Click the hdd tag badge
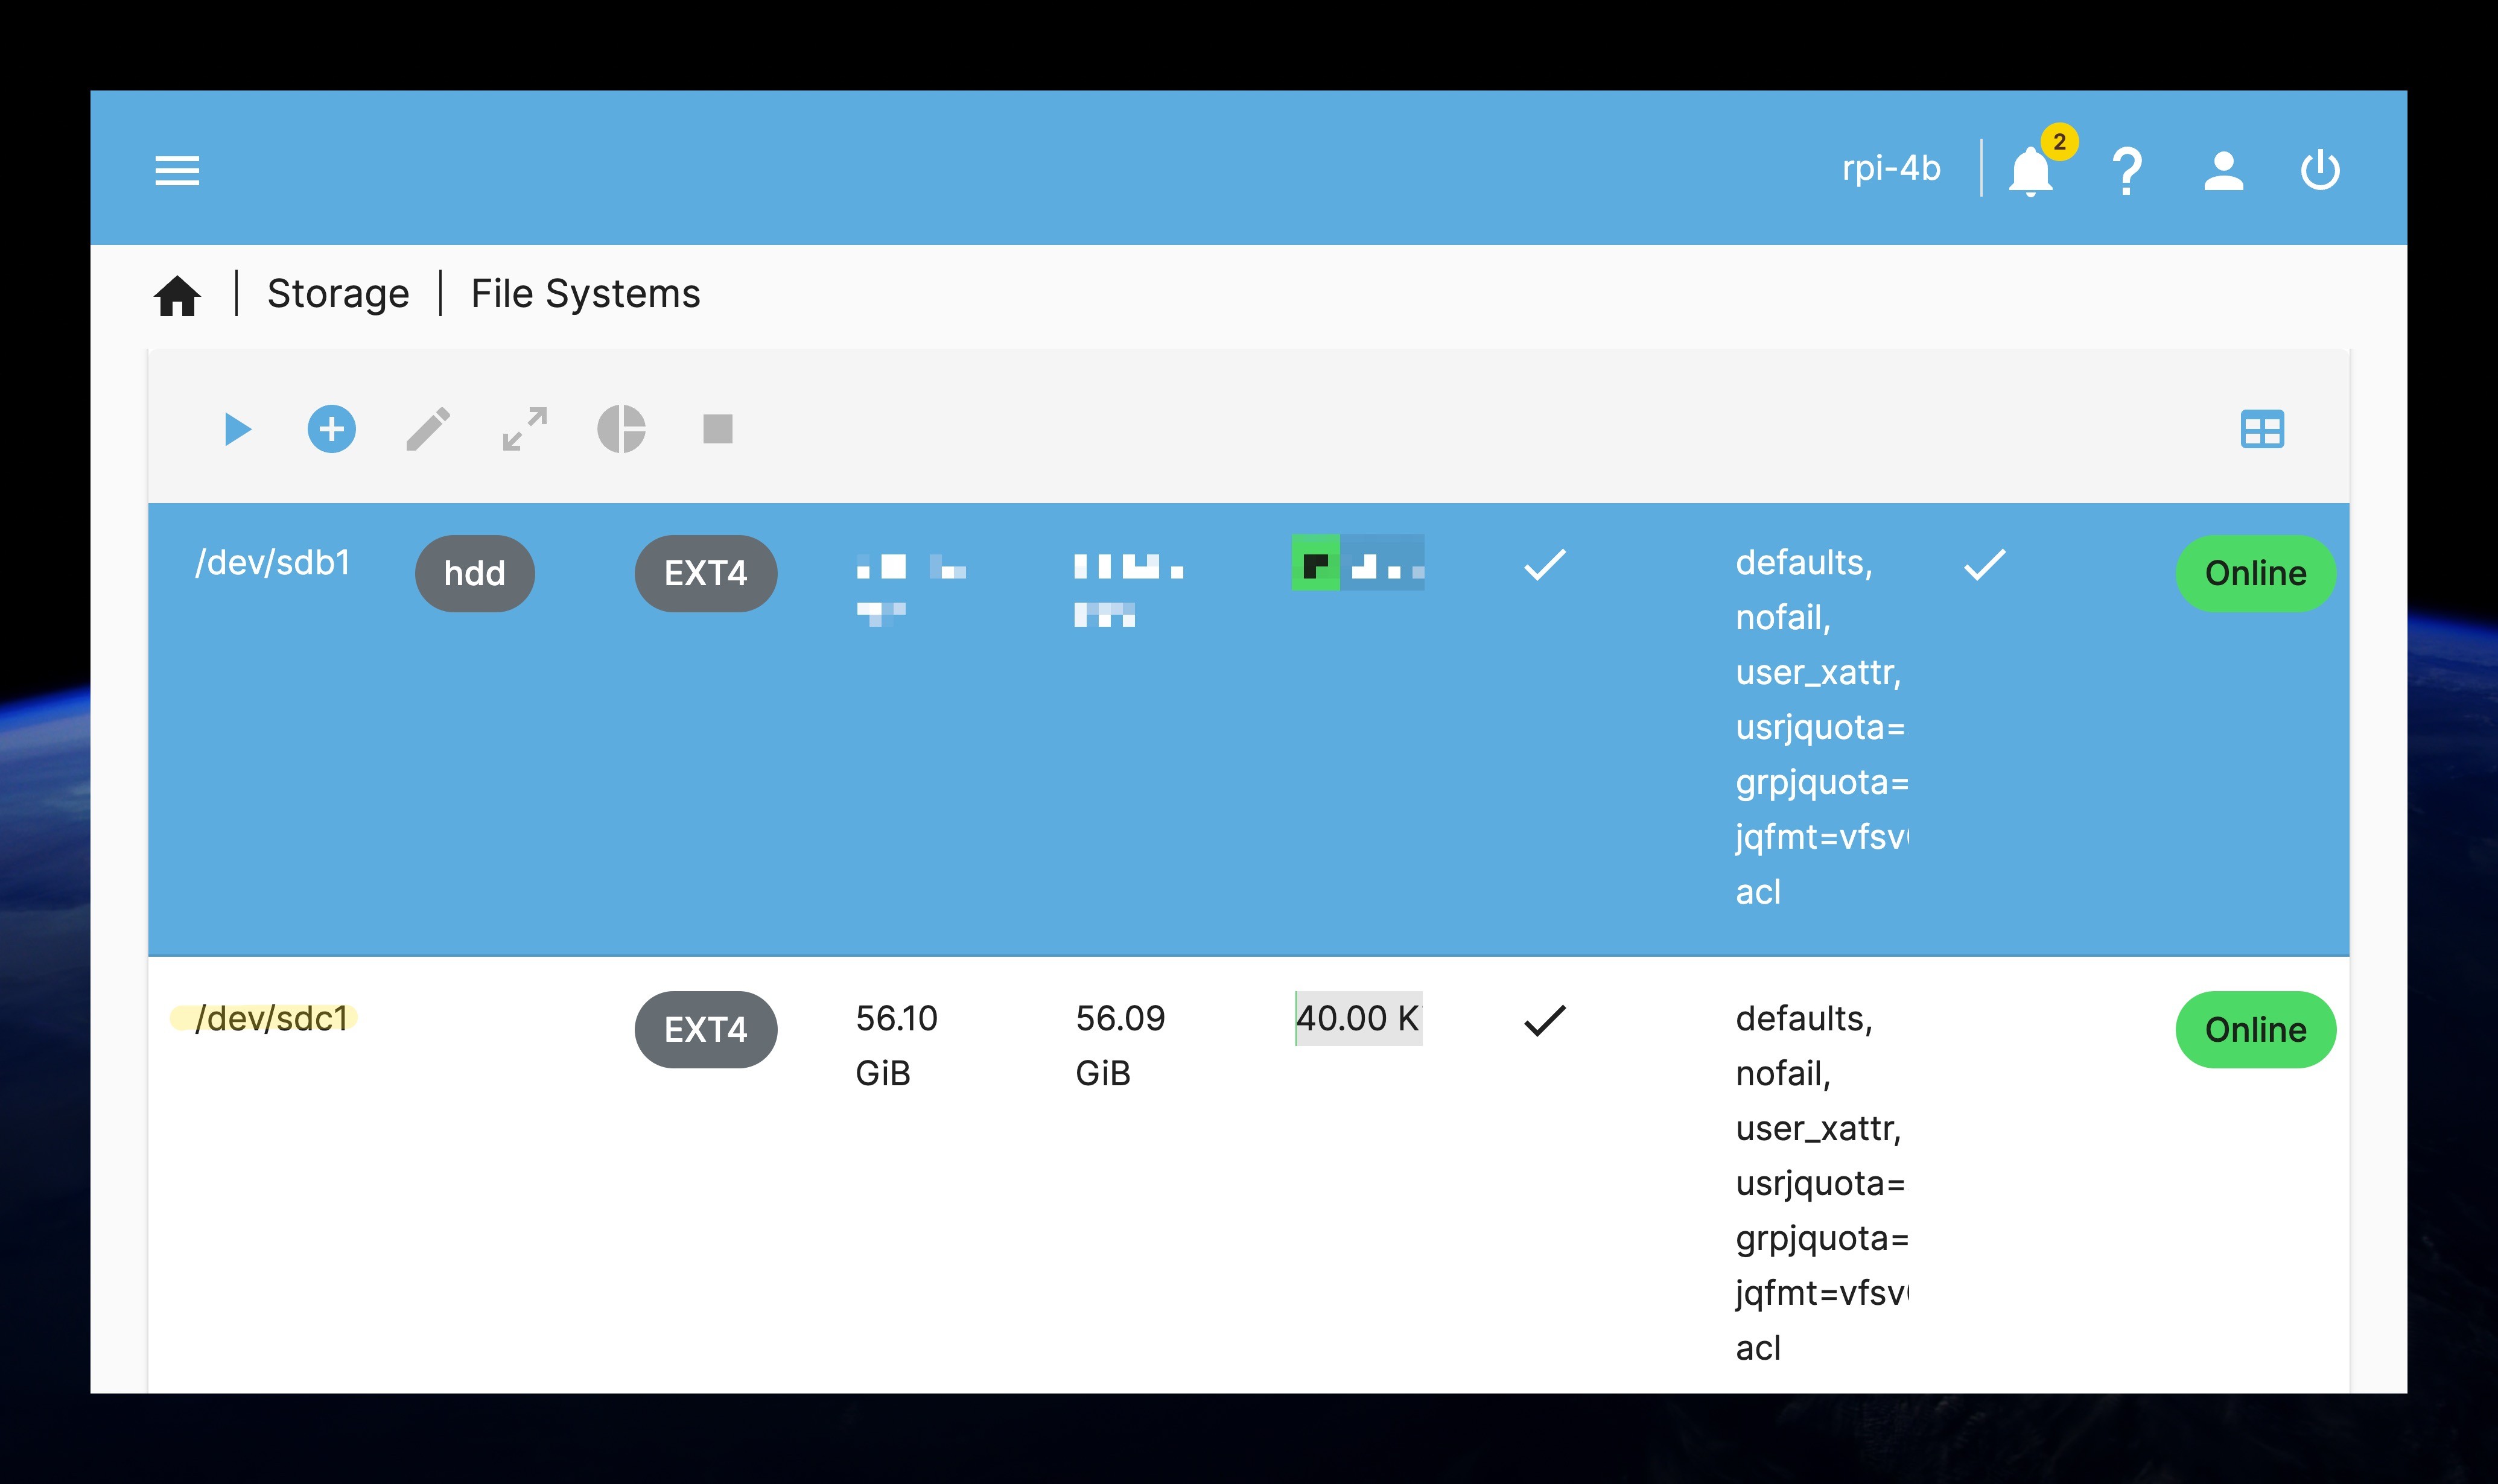The height and width of the screenshot is (1484, 2498). pyautogui.click(x=474, y=573)
